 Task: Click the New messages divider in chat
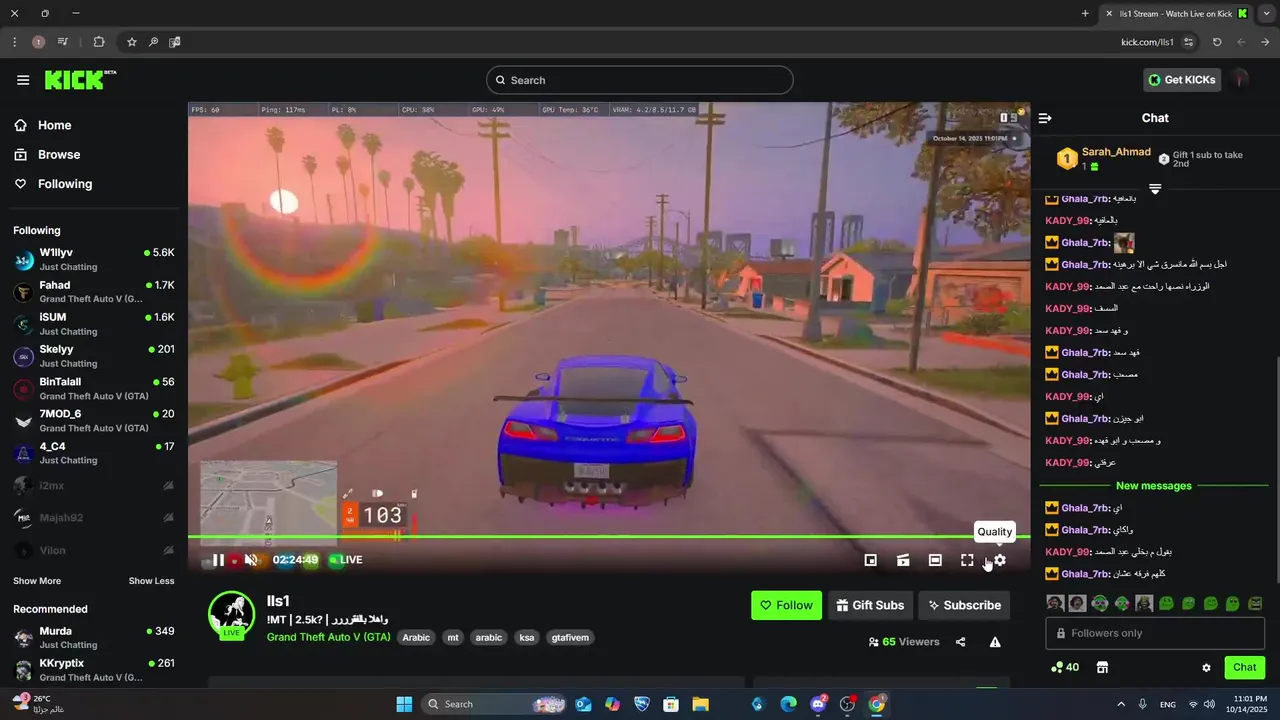pyautogui.click(x=1154, y=486)
